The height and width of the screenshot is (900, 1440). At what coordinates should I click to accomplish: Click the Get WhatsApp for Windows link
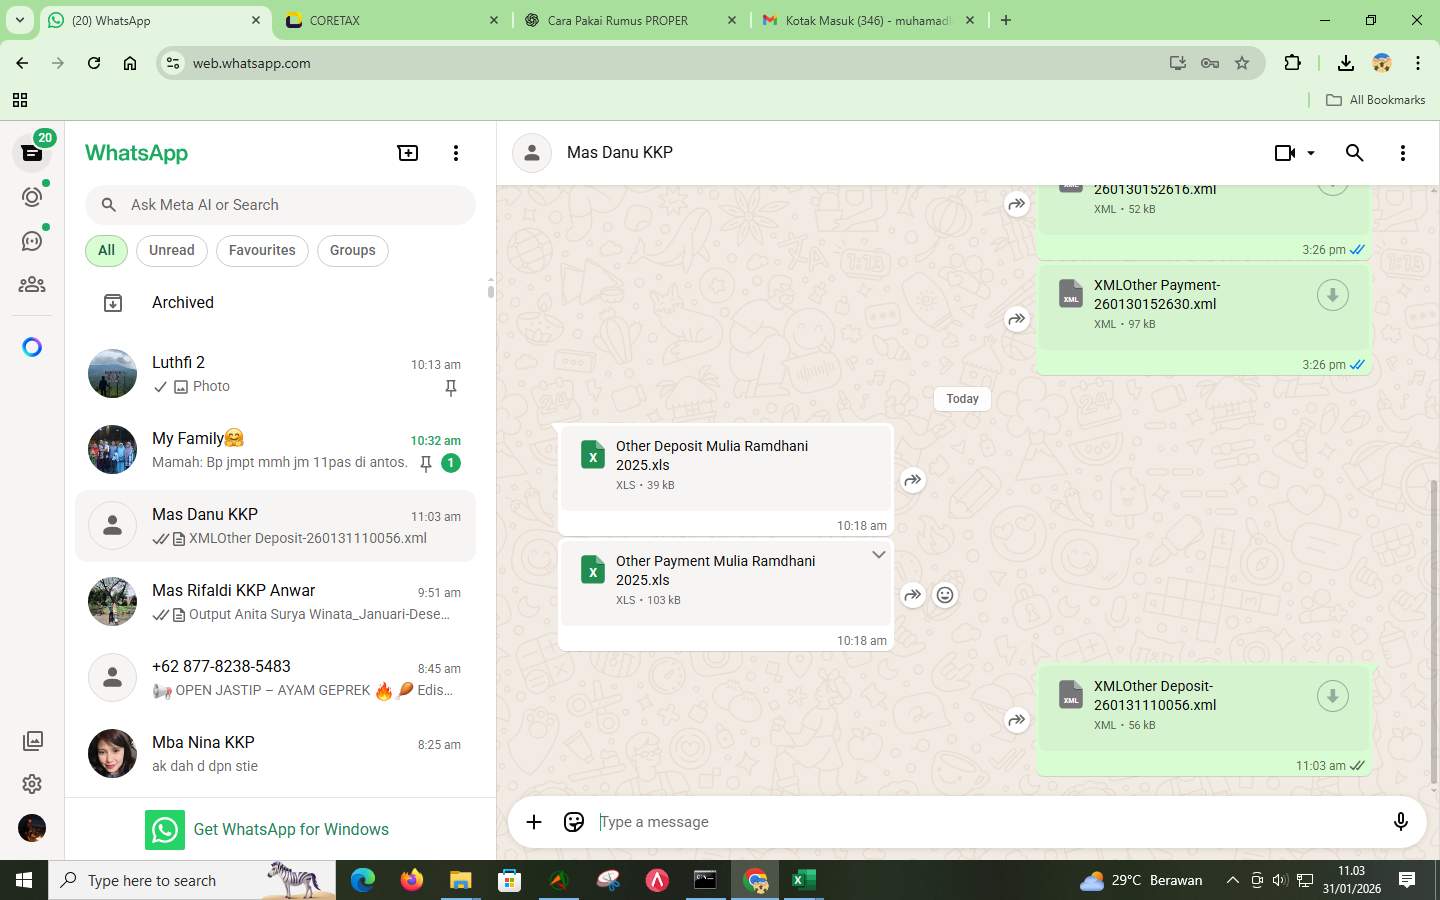coord(291,829)
